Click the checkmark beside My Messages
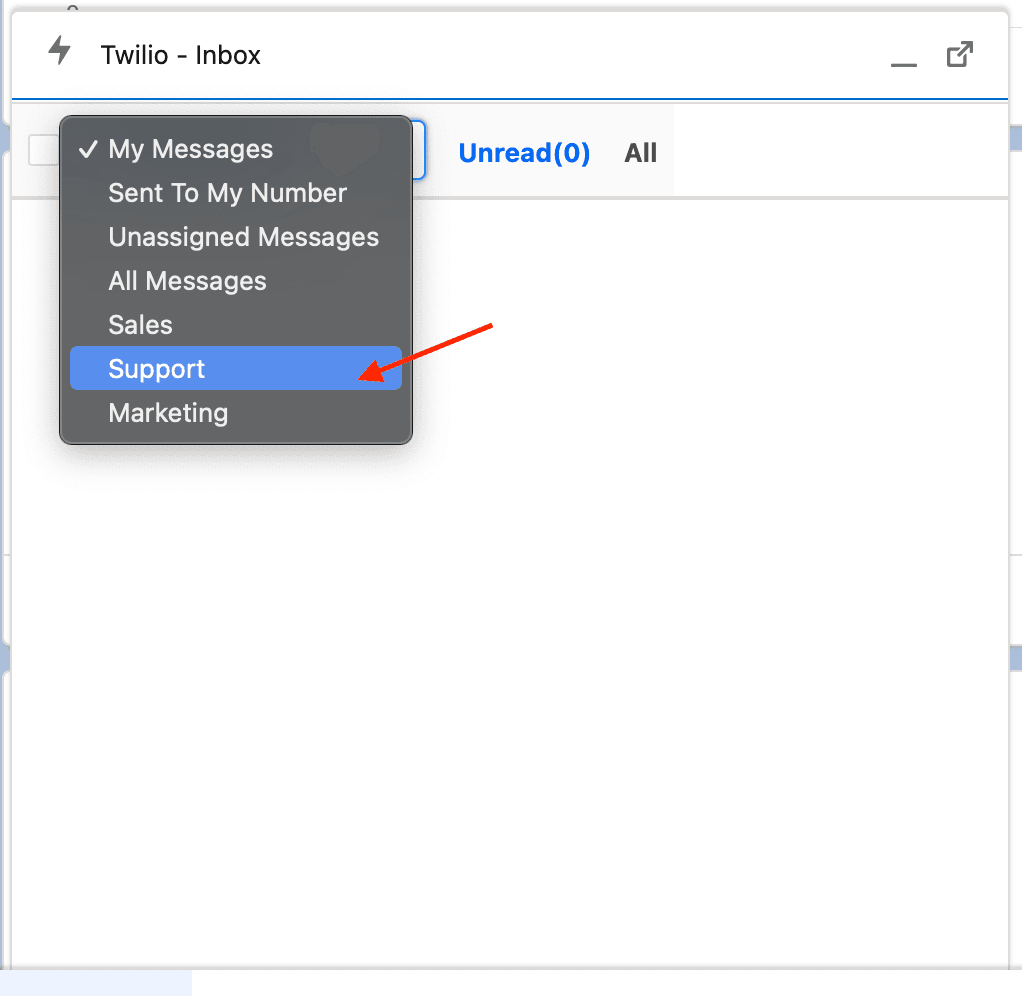The width and height of the screenshot is (1022, 996). pyautogui.click(x=88, y=149)
